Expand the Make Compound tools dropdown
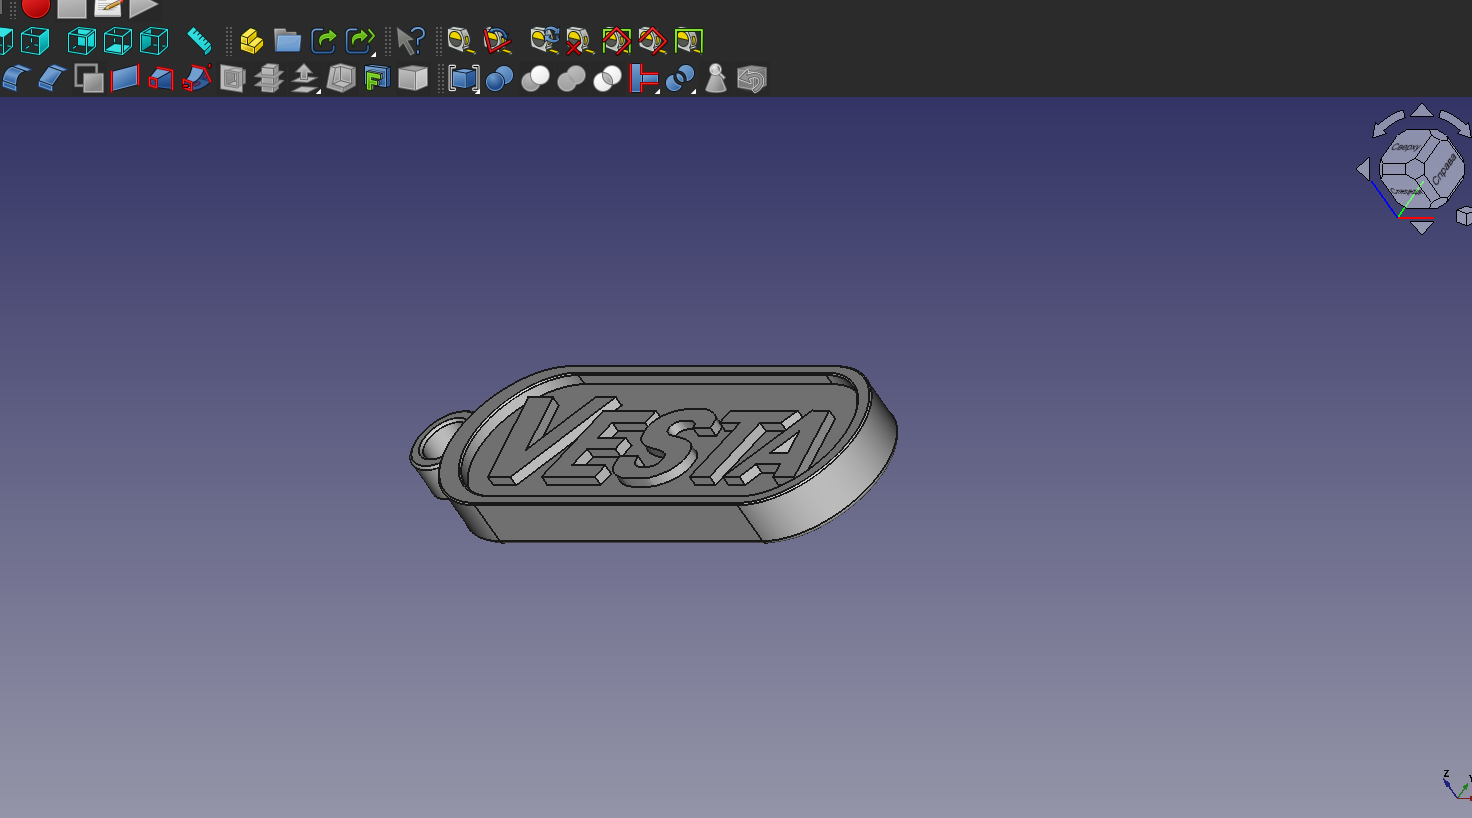 pos(477,90)
